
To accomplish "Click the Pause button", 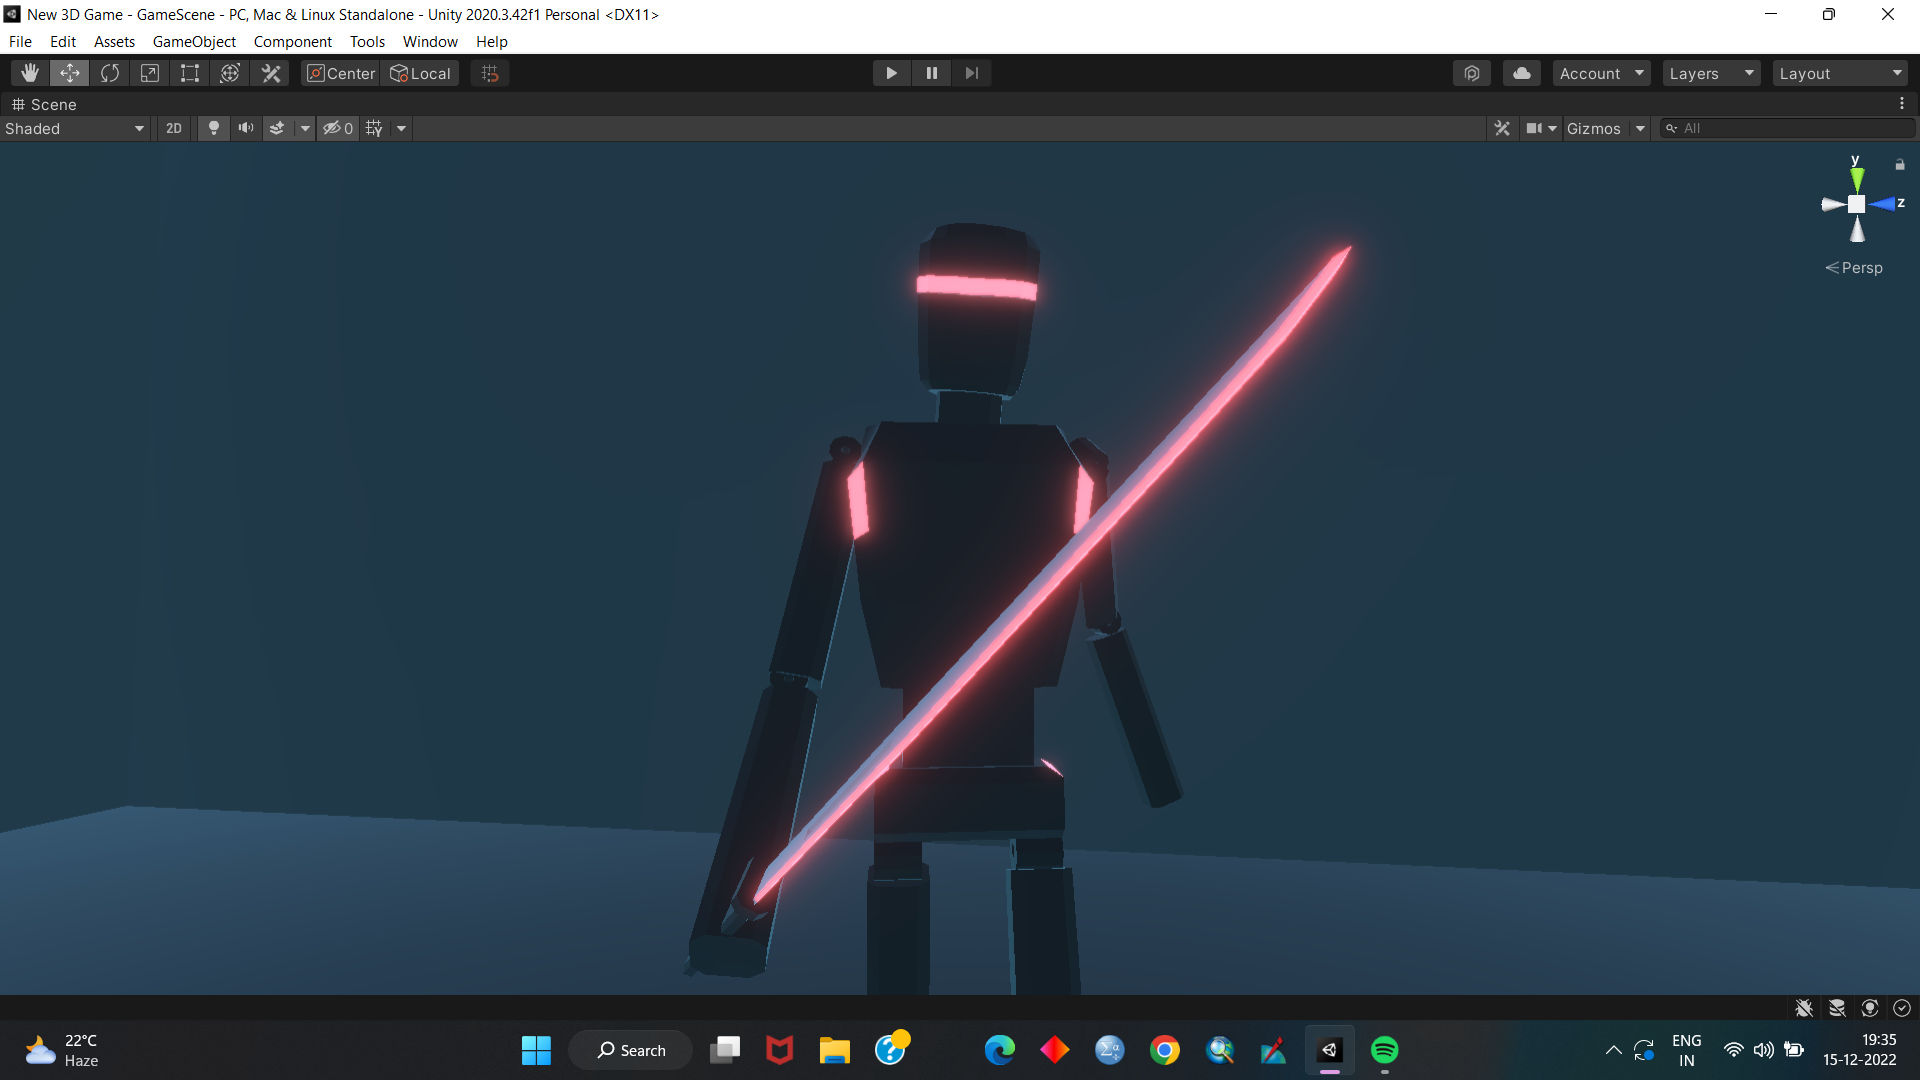I will coord(931,73).
